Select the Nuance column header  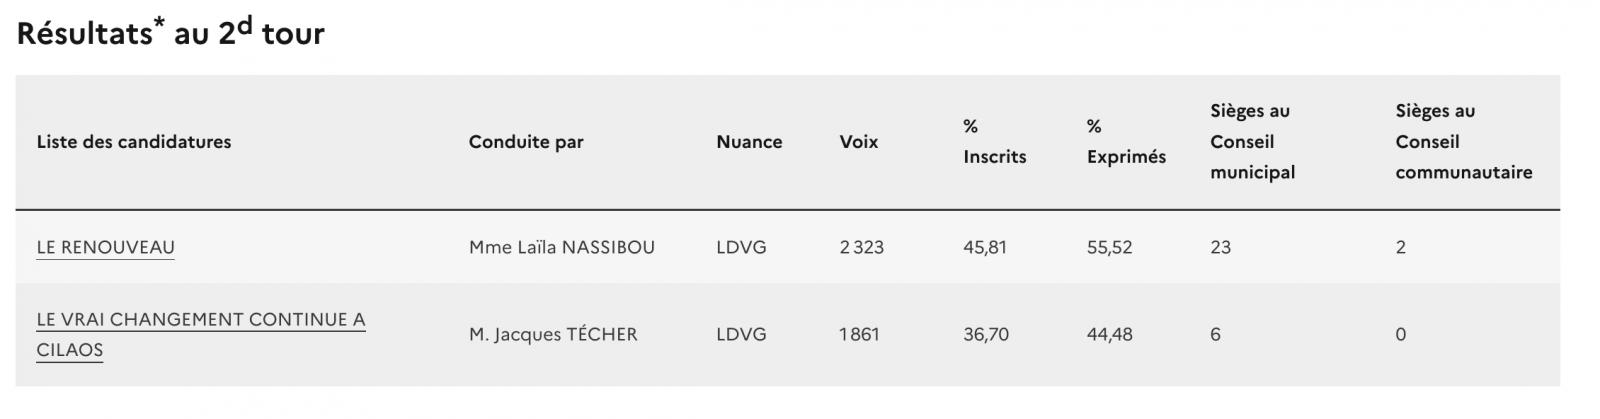click(749, 142)
